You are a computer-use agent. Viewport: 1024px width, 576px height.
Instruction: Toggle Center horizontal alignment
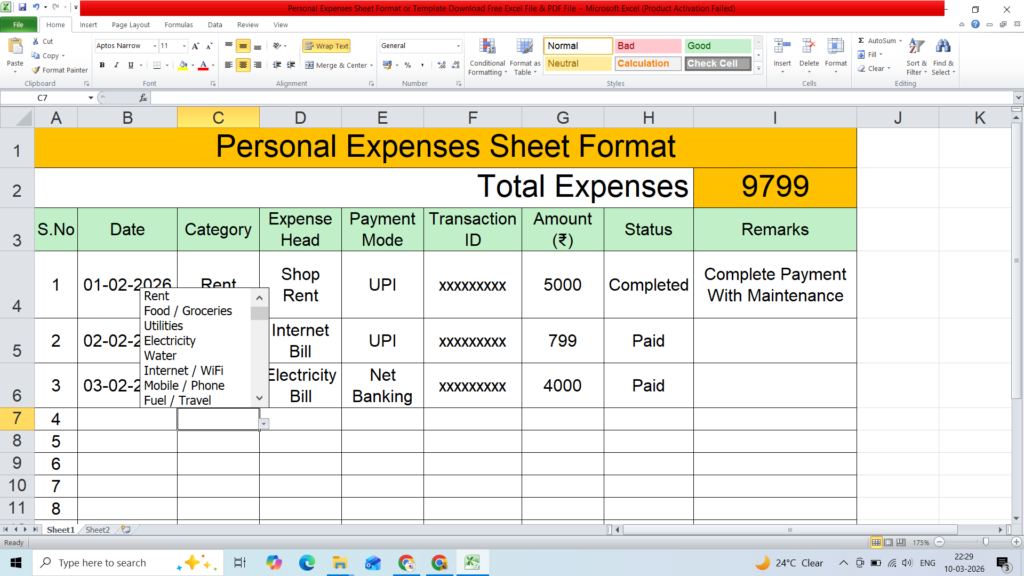(243, 65)
